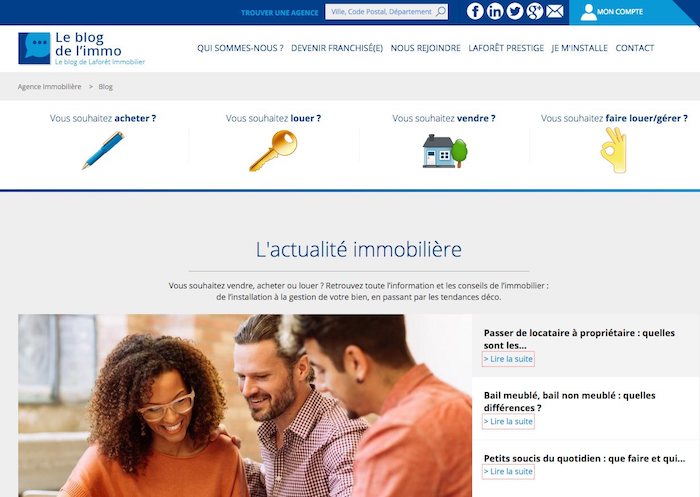Focus the Ville, Code Postal search field
700x497 pixels.
pyautogui.click(x=382, y=12)
